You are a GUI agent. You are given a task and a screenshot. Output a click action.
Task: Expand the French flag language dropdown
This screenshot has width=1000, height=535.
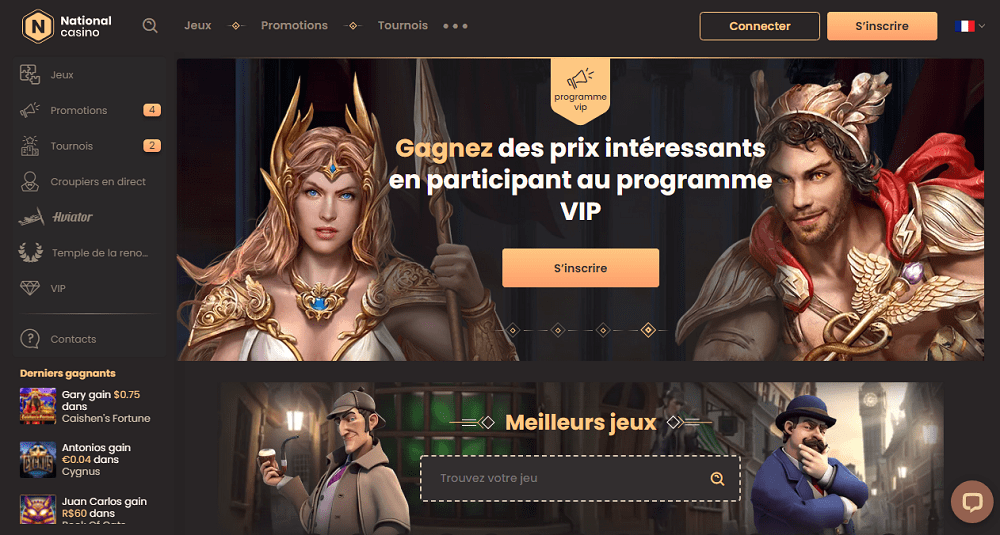[x=970, y=26]
